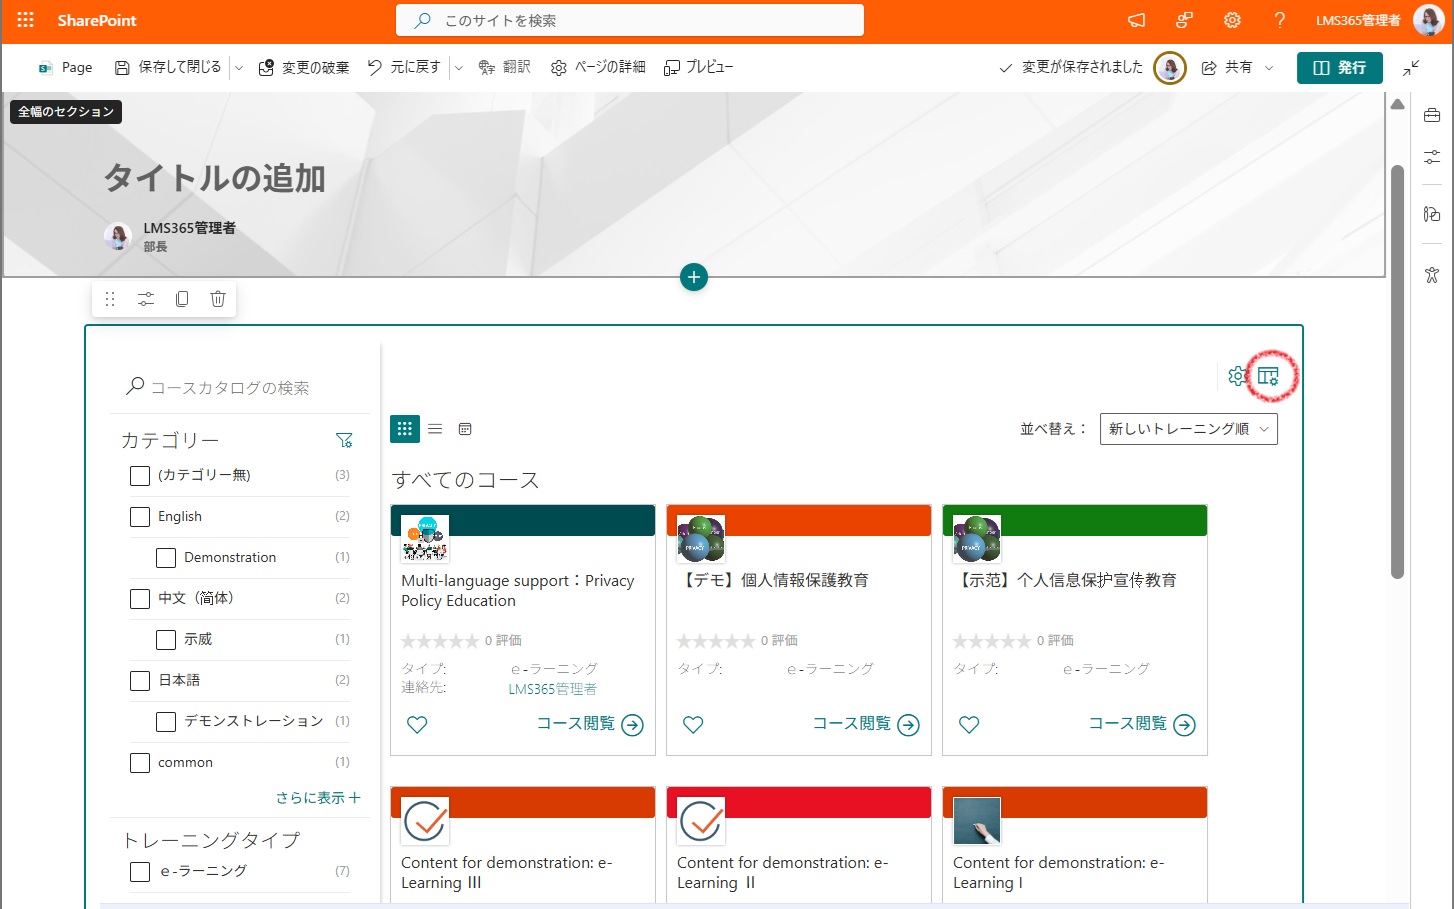Viewport: 1454px width, 909px height.
Task: Click the Page toolbar item
Action: pyautogui.click(x=65, y=67)
